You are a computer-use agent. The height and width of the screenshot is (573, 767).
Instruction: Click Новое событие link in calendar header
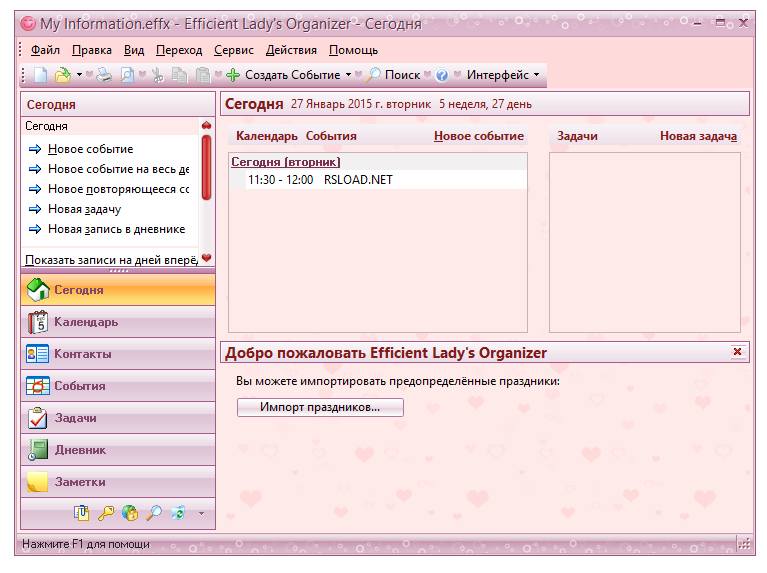(478, 136)
